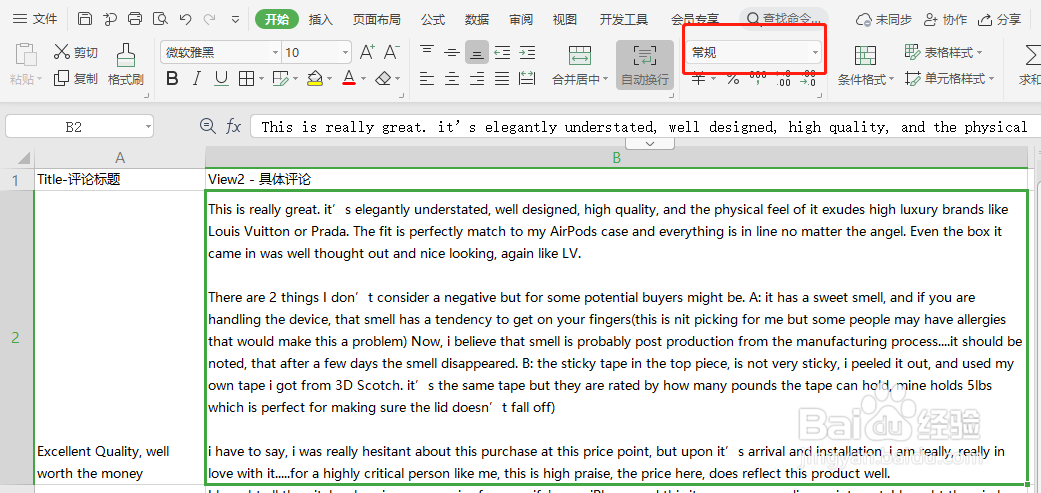This screenshot has height=493, width=1041.
Task: Open the 常规 number format dropdown
Action: point(755,52)
